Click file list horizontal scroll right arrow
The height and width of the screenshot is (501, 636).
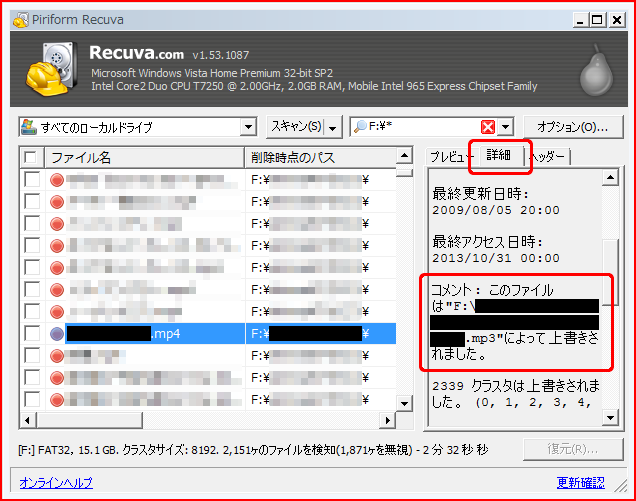388,420
